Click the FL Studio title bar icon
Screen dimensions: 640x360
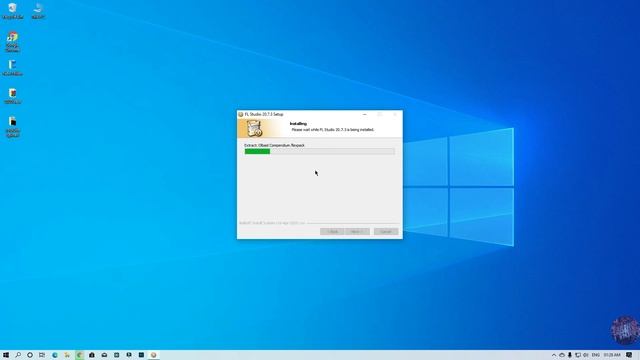point(241,115)
